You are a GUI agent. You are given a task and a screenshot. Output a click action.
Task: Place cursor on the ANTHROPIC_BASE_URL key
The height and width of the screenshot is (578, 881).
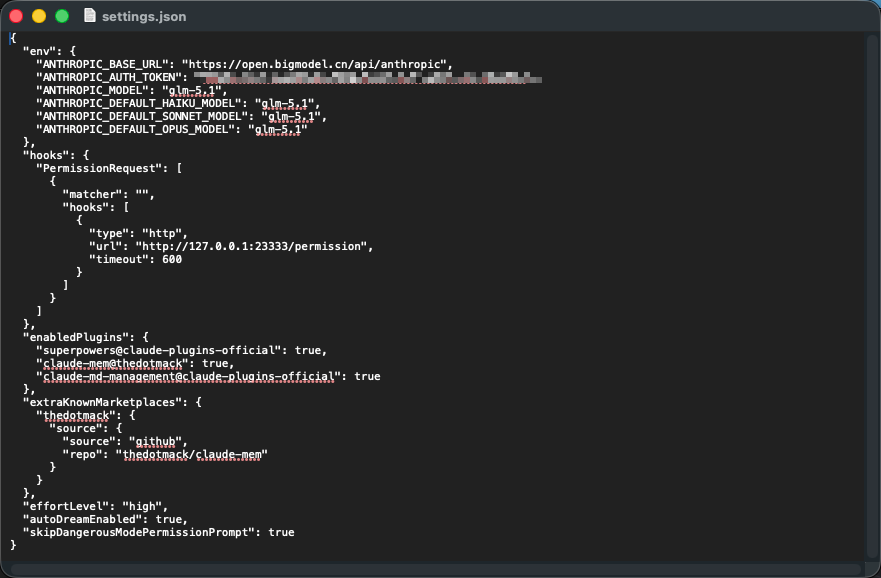102,64
